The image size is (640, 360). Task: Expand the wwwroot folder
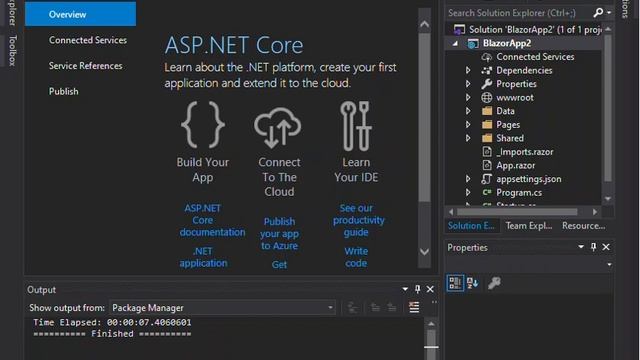tap(468, 98)
